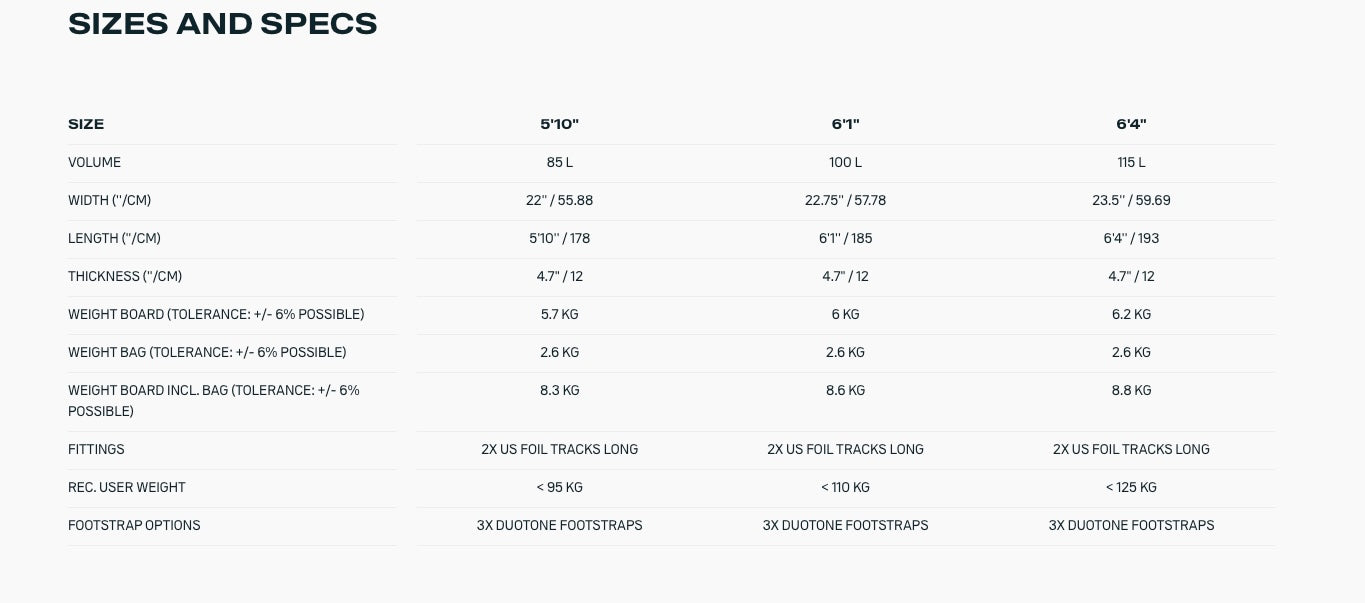Select the 6'1" size column header

[845, 124]
